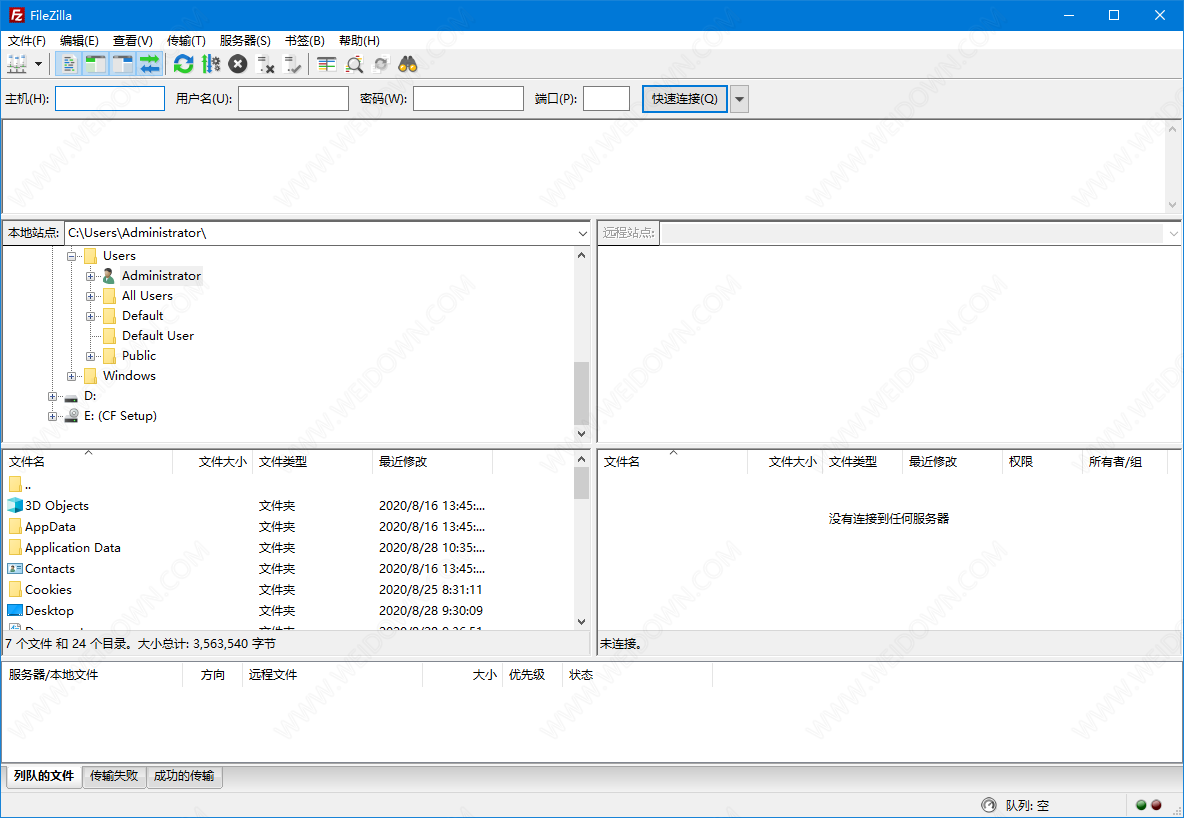Open the 传输(T) menu
Screen dimensions: 1184x818
tap(186, 41)
